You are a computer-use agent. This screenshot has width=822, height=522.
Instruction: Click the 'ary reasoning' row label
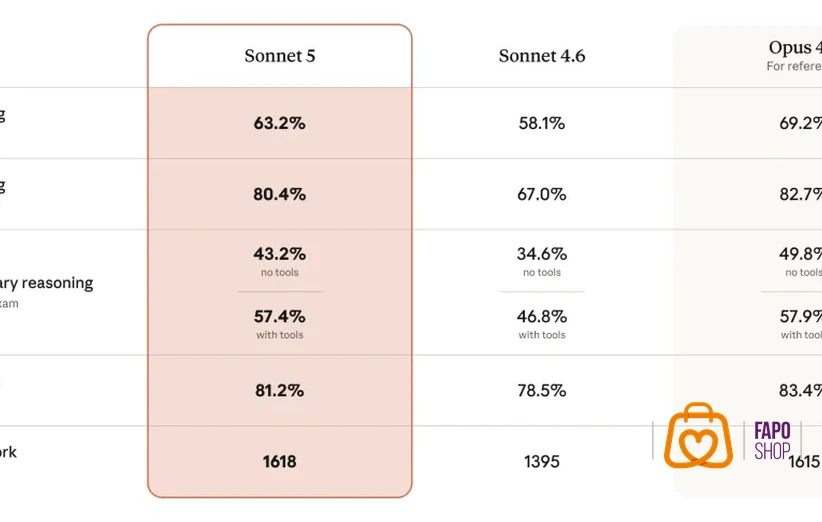coord(47,283)
